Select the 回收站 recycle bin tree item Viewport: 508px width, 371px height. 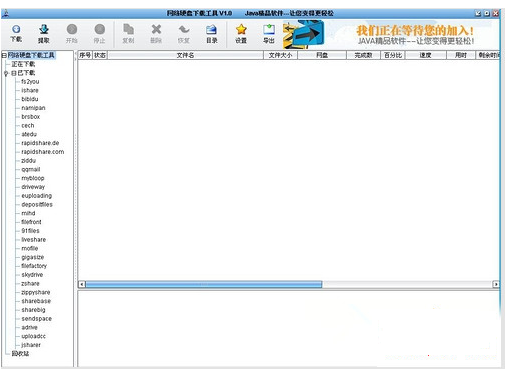coord(20,354)
